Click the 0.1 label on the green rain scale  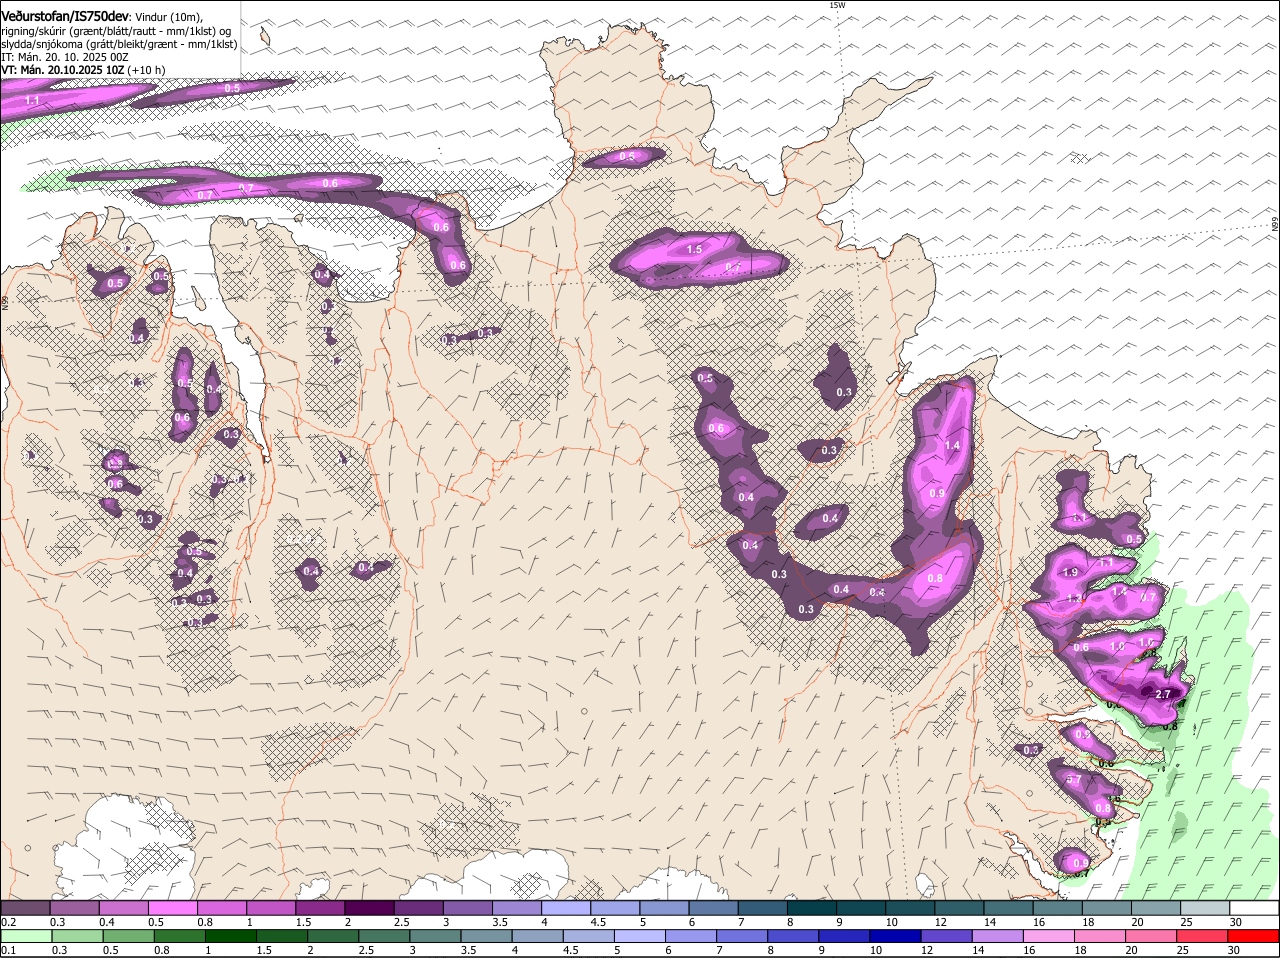click(8, 950)
